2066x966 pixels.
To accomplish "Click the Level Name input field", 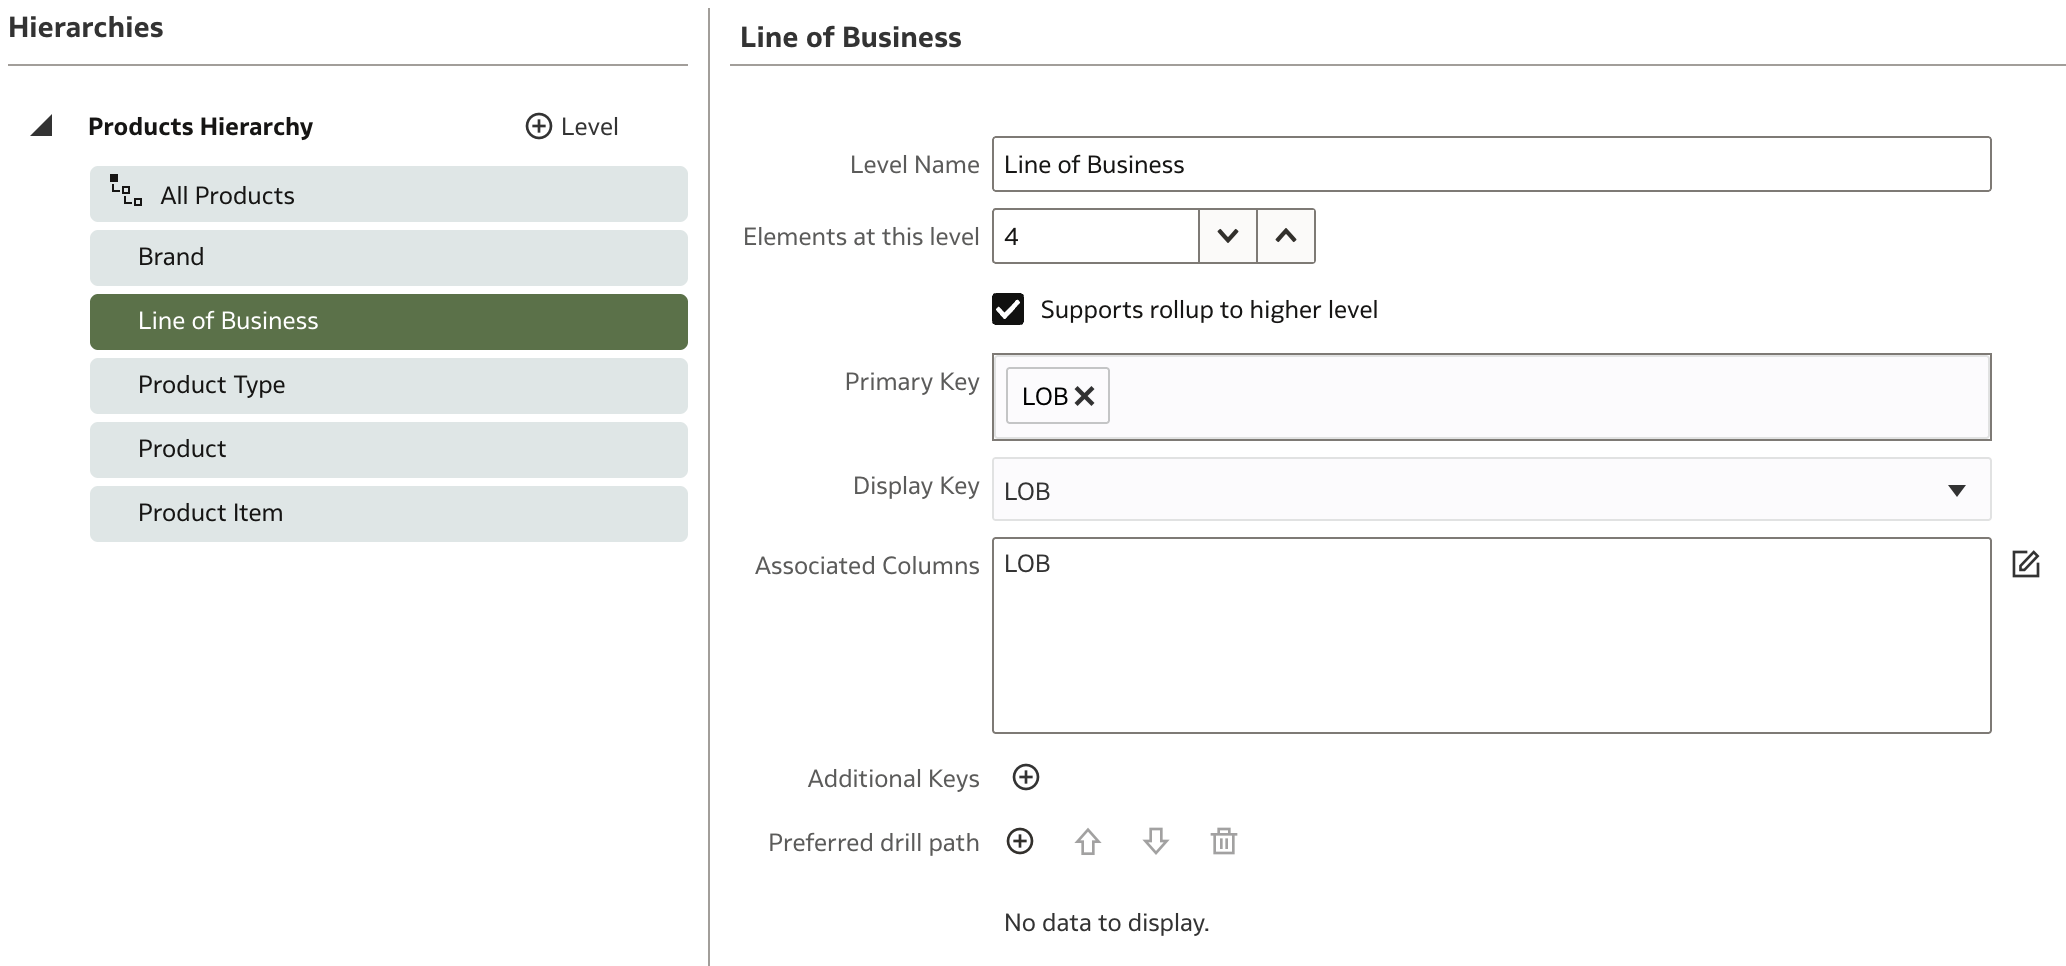I will [x=1491, y=164].
